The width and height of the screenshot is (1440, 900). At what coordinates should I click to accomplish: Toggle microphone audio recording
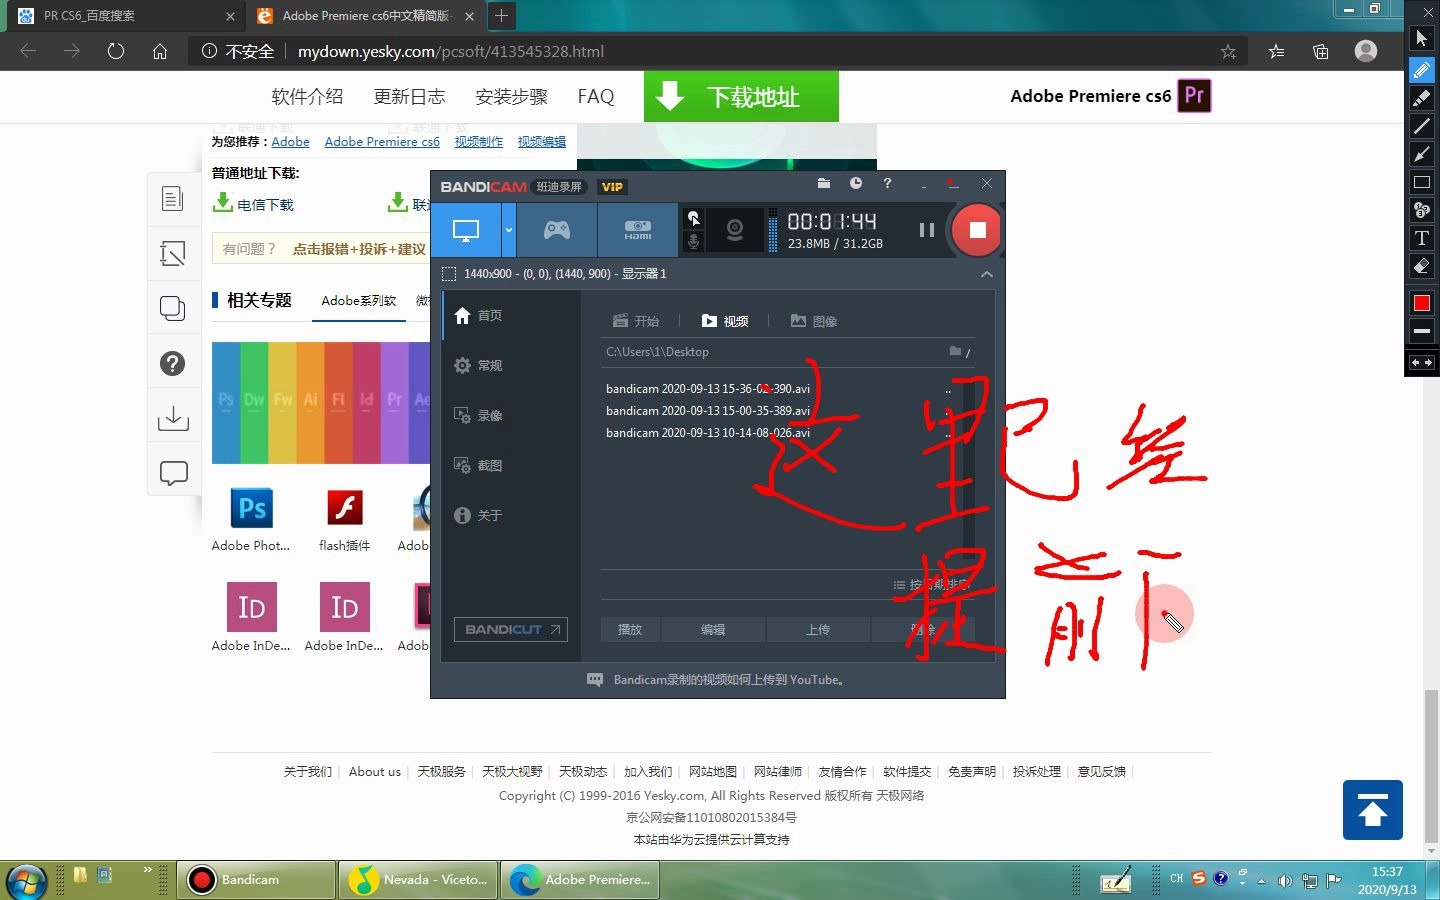click(694, 242)
